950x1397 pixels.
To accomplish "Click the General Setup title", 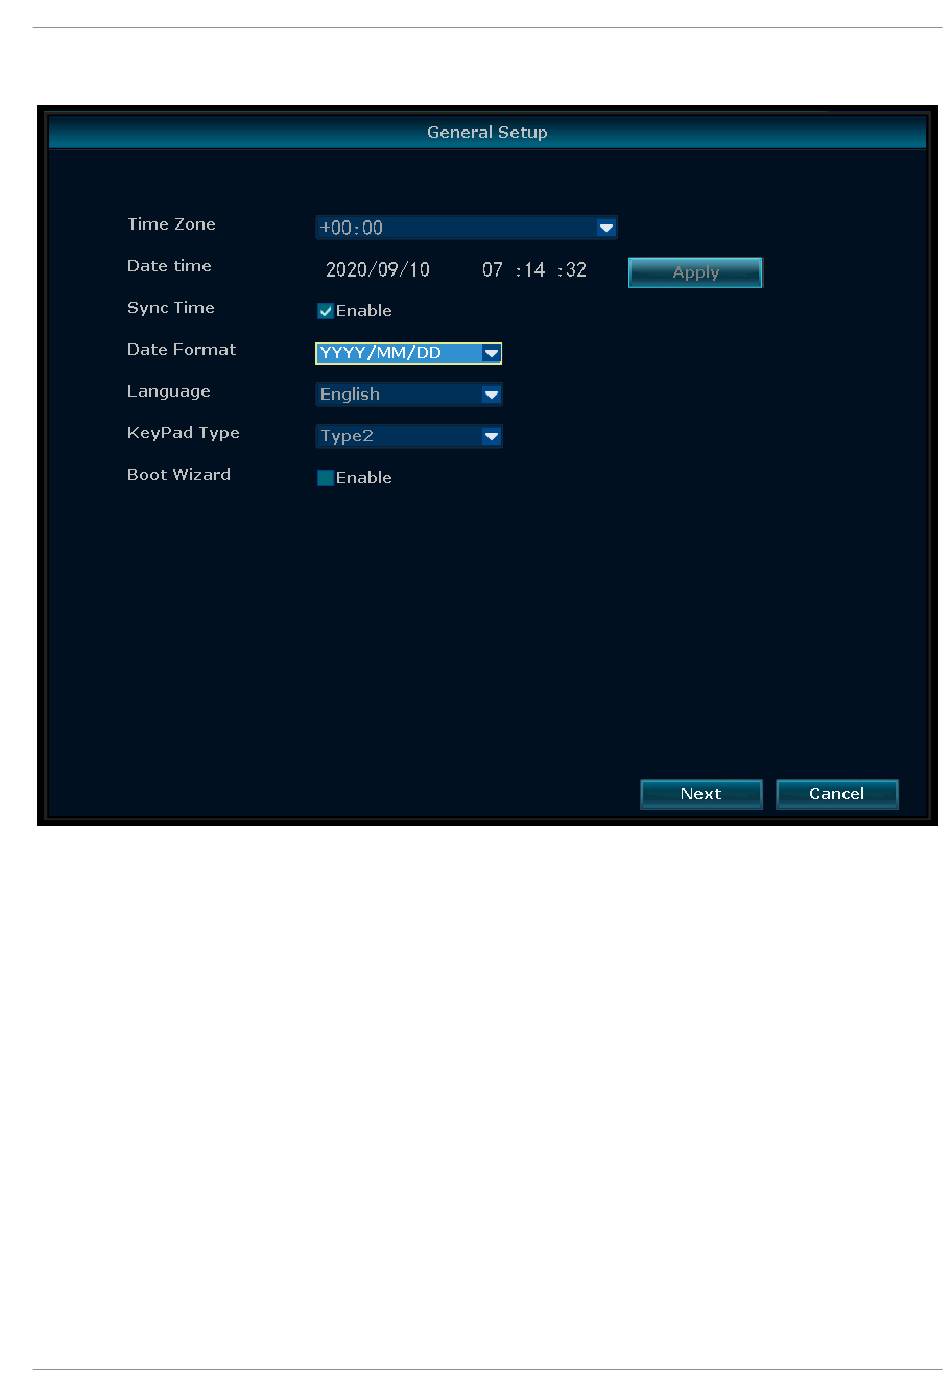I will click(487, 132).
